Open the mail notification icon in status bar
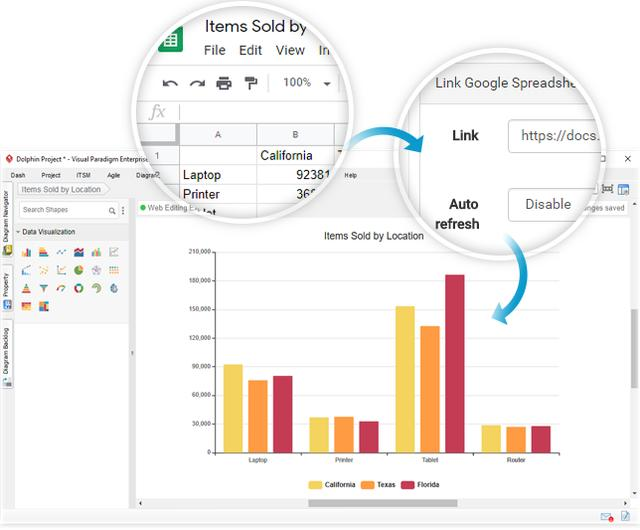The image size is (640, 530). pyautogui.click(x=607, y=517)
